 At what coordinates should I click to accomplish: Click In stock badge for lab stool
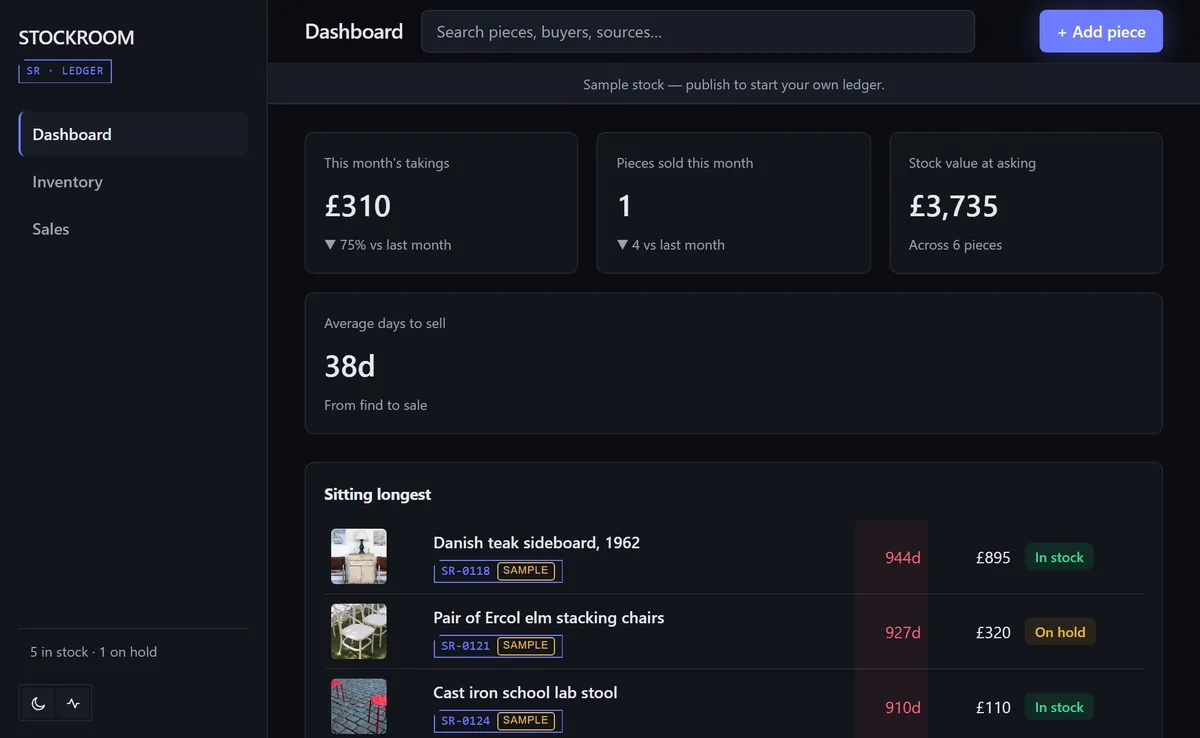1059,707
